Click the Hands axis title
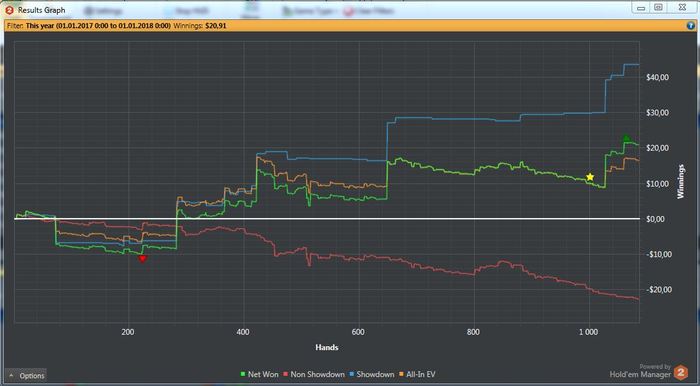 click(x=327, y=347)
